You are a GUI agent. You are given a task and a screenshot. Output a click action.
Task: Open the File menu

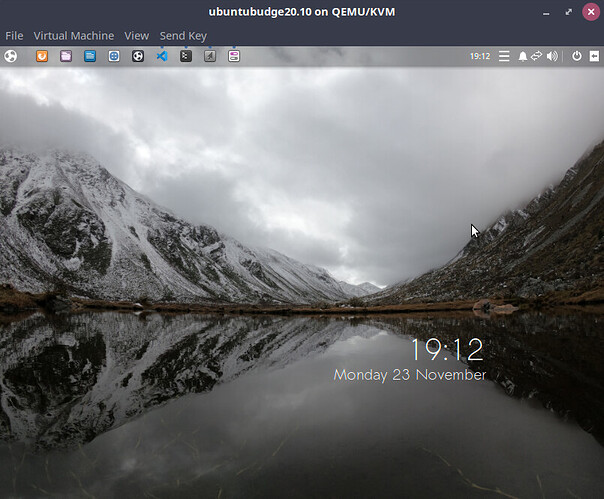click(x=14, y=36)
